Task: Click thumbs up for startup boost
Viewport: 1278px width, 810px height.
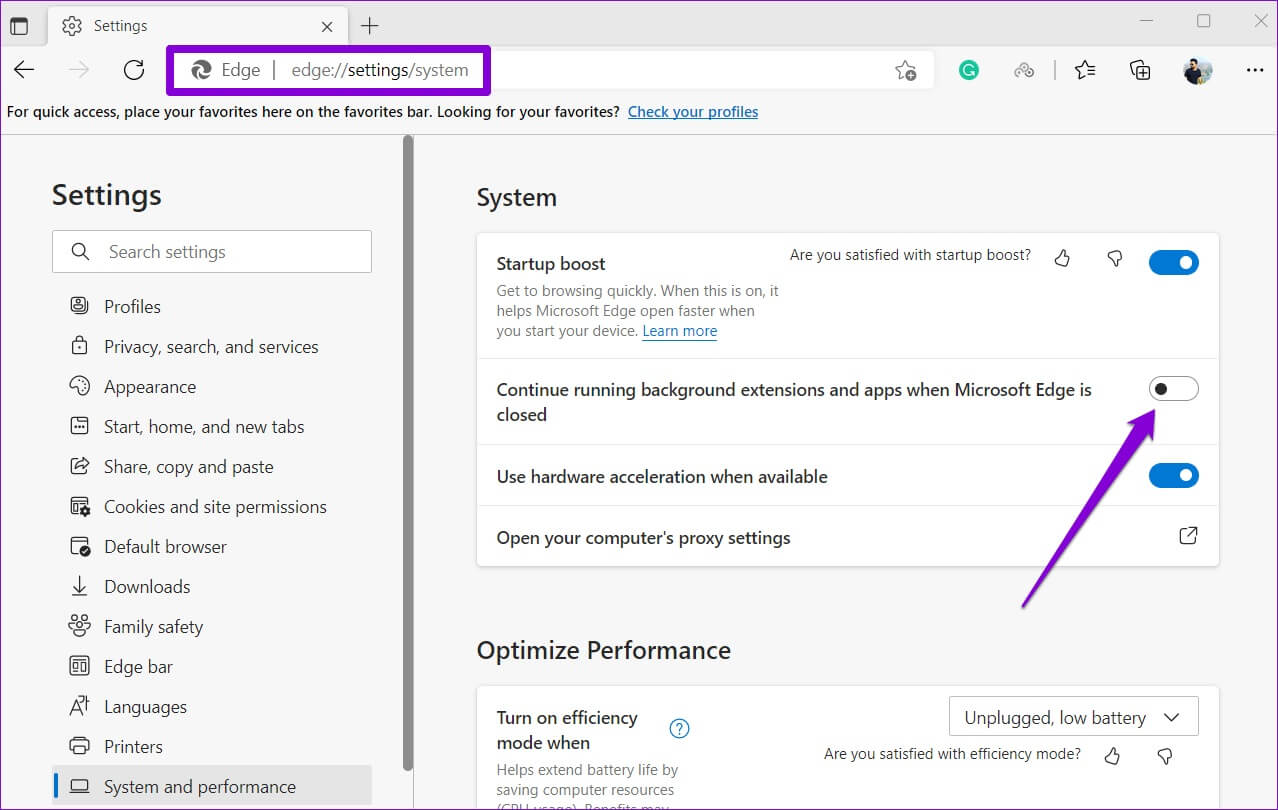Action: tap(1062, 259)
